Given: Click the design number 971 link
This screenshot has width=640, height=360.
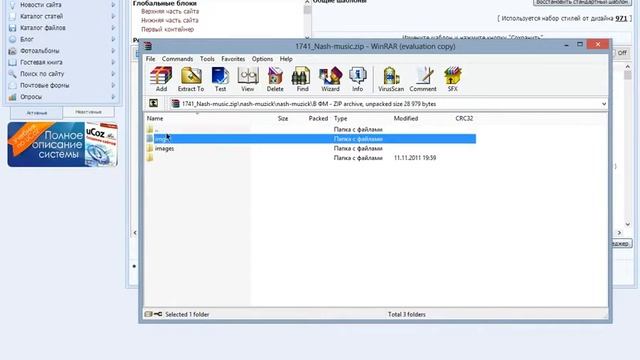Looking at the screenshot, I should point(621,18).
